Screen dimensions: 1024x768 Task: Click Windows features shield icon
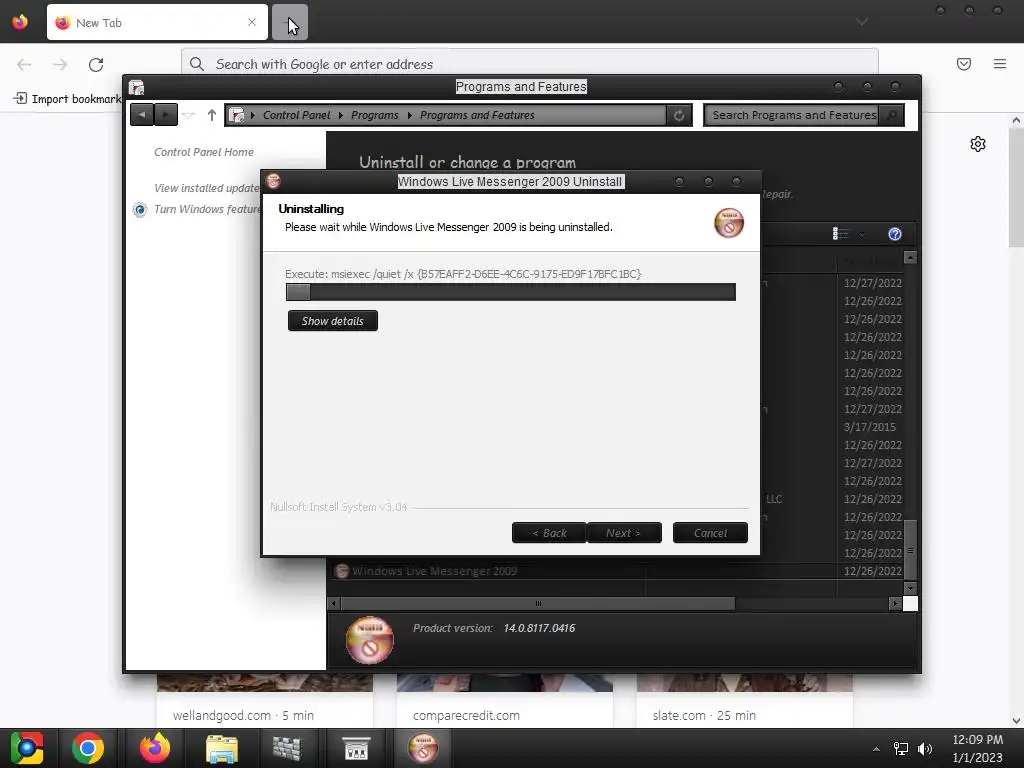140,210
